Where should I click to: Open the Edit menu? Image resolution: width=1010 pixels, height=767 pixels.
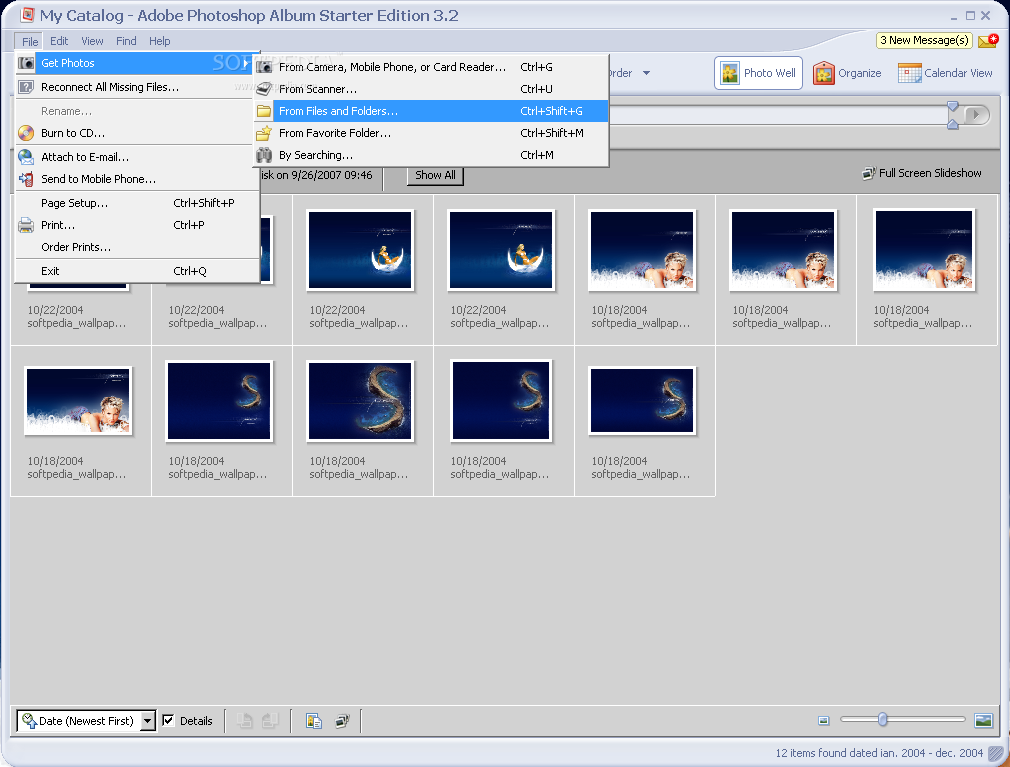point(59,41)
